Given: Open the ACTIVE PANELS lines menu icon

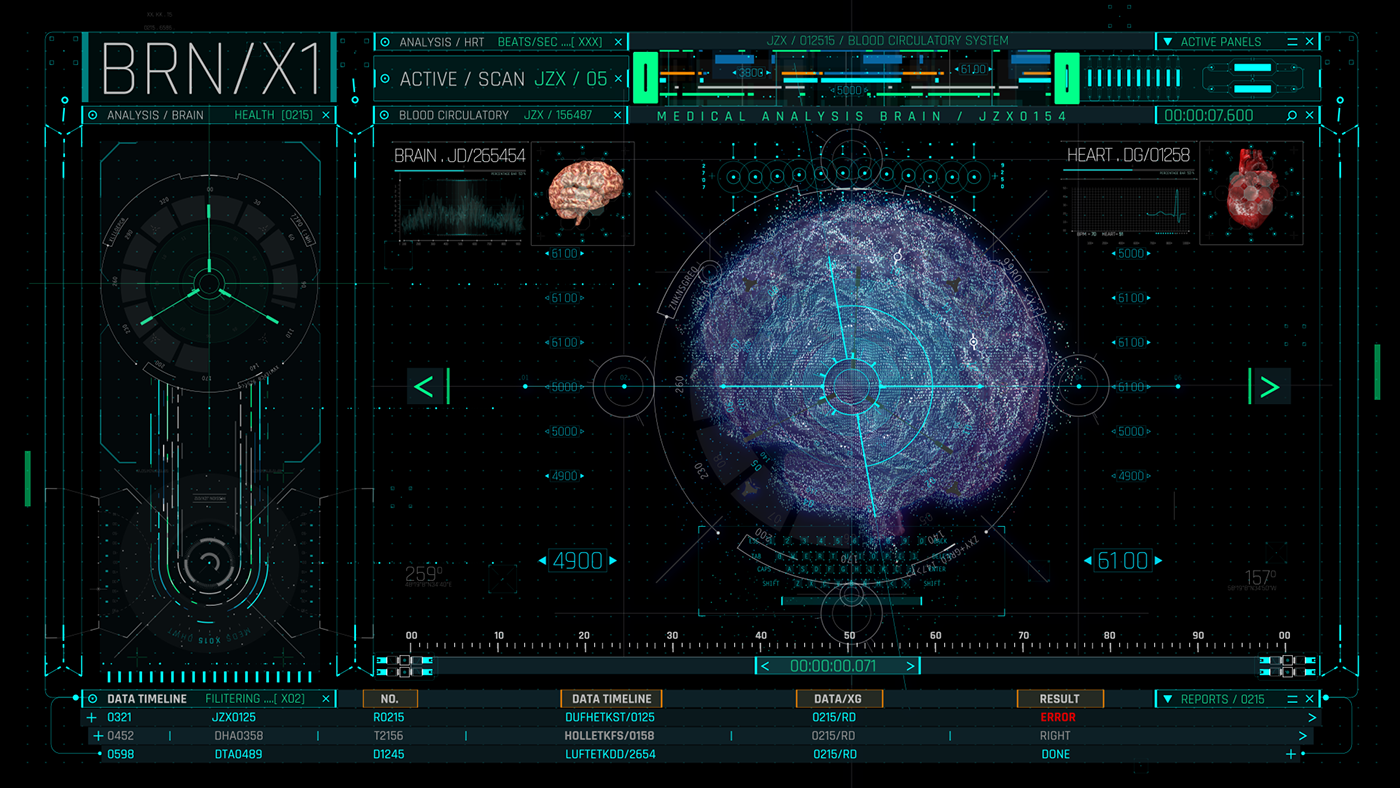Looking at the screenshot, I should click(x=1292, y=42).
